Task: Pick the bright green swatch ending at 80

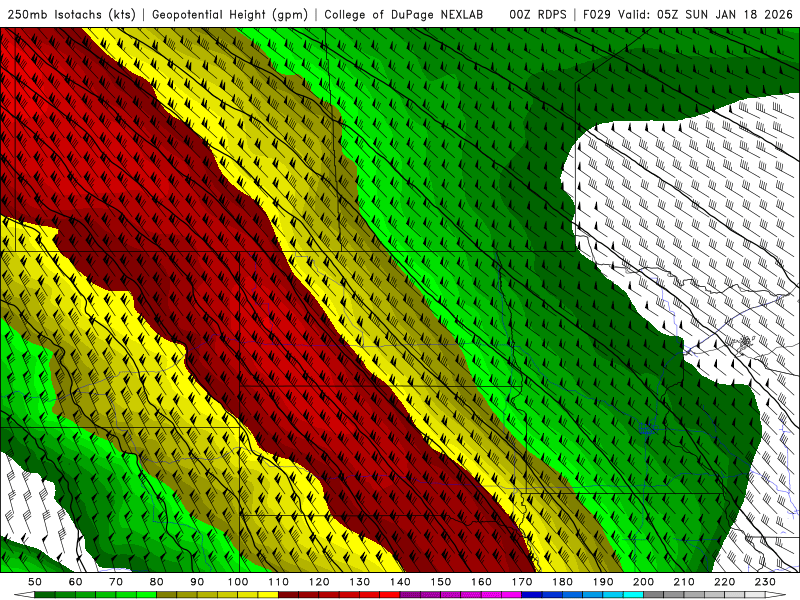Action: [x=146, y=594]
